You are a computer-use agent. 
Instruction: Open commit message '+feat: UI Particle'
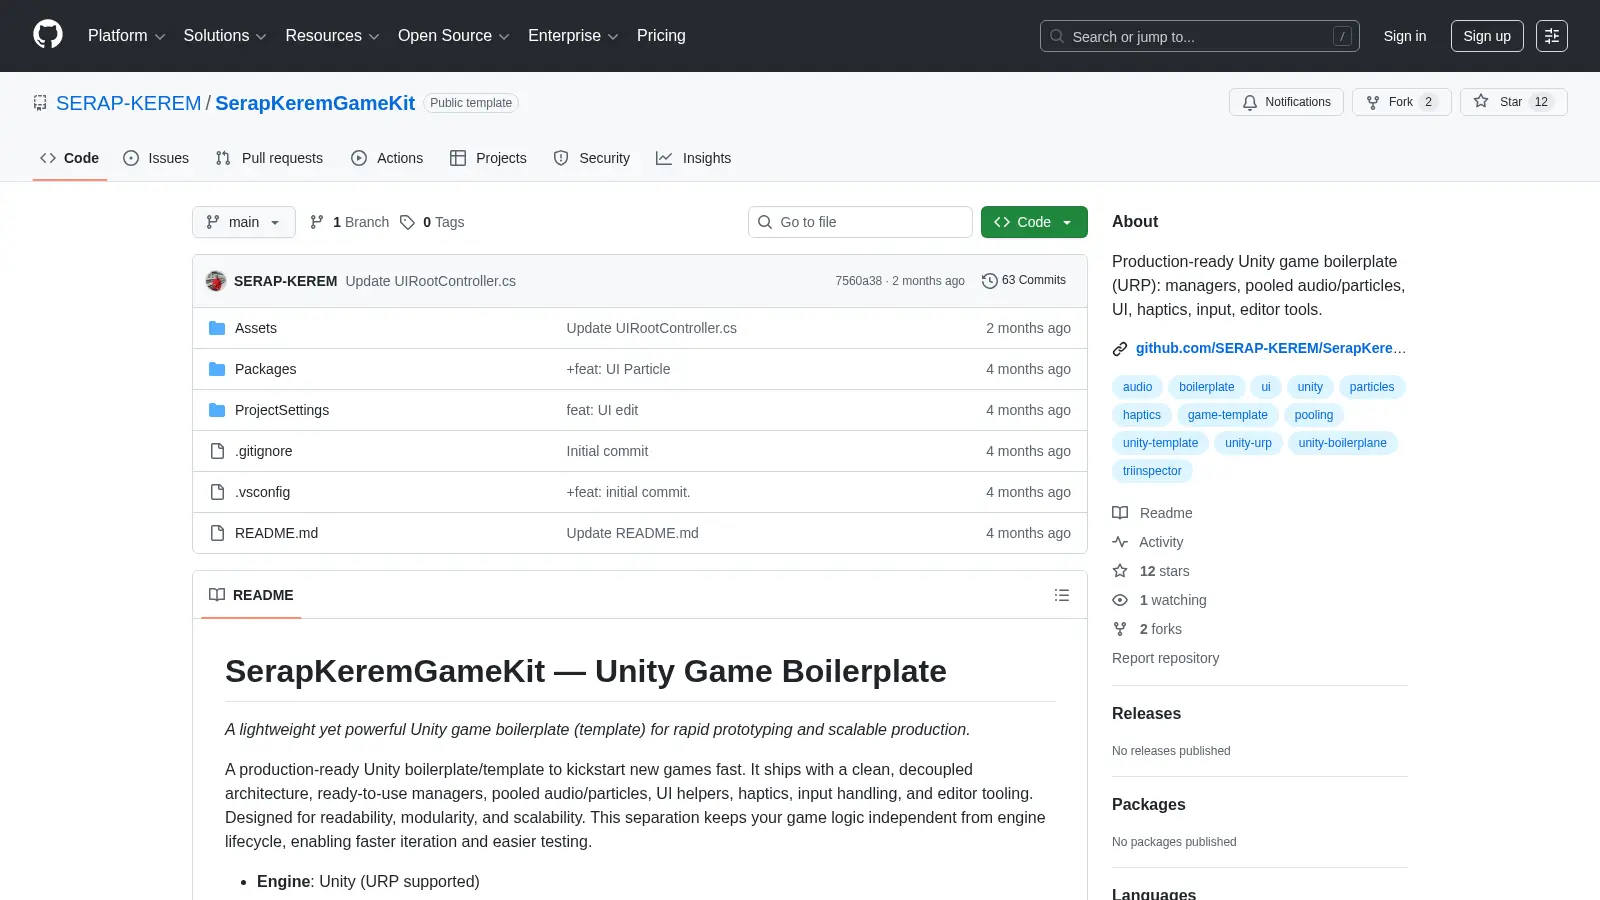coord(618,369)
